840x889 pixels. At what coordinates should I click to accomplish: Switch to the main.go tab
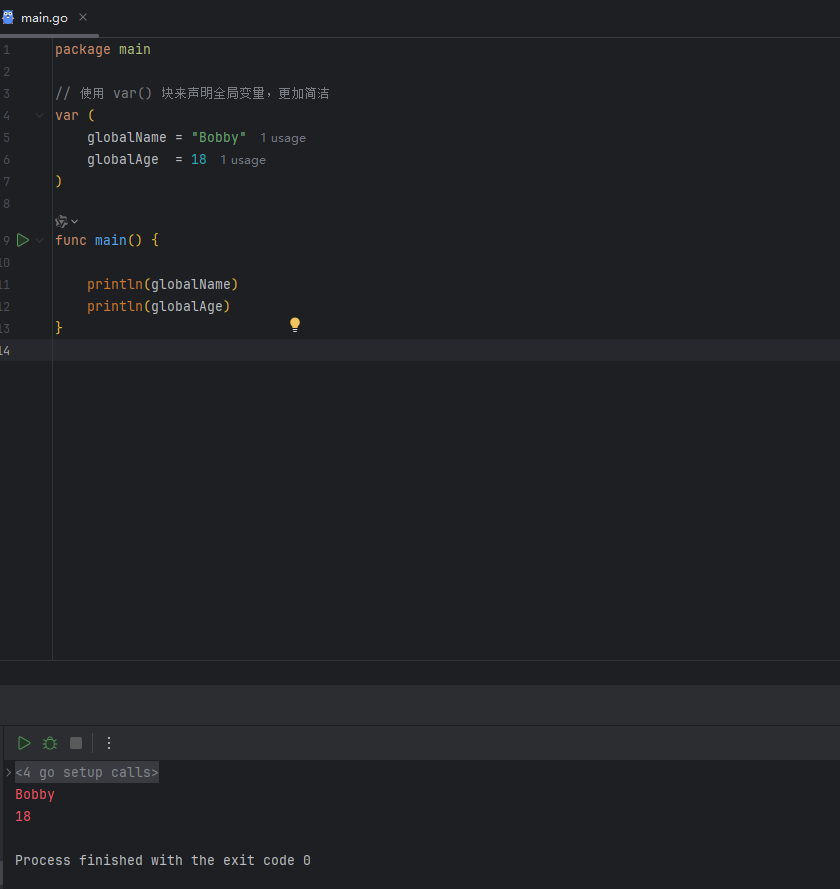(x=44, y=18)
